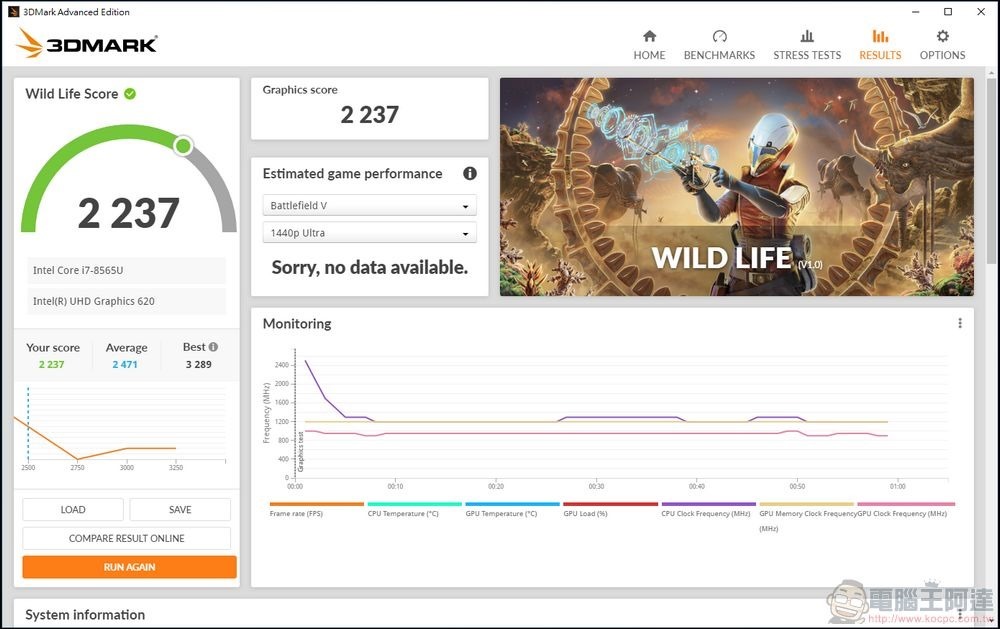1000x629 pixels.
Task: Open the Home section icon
Action: pos(649,36)
